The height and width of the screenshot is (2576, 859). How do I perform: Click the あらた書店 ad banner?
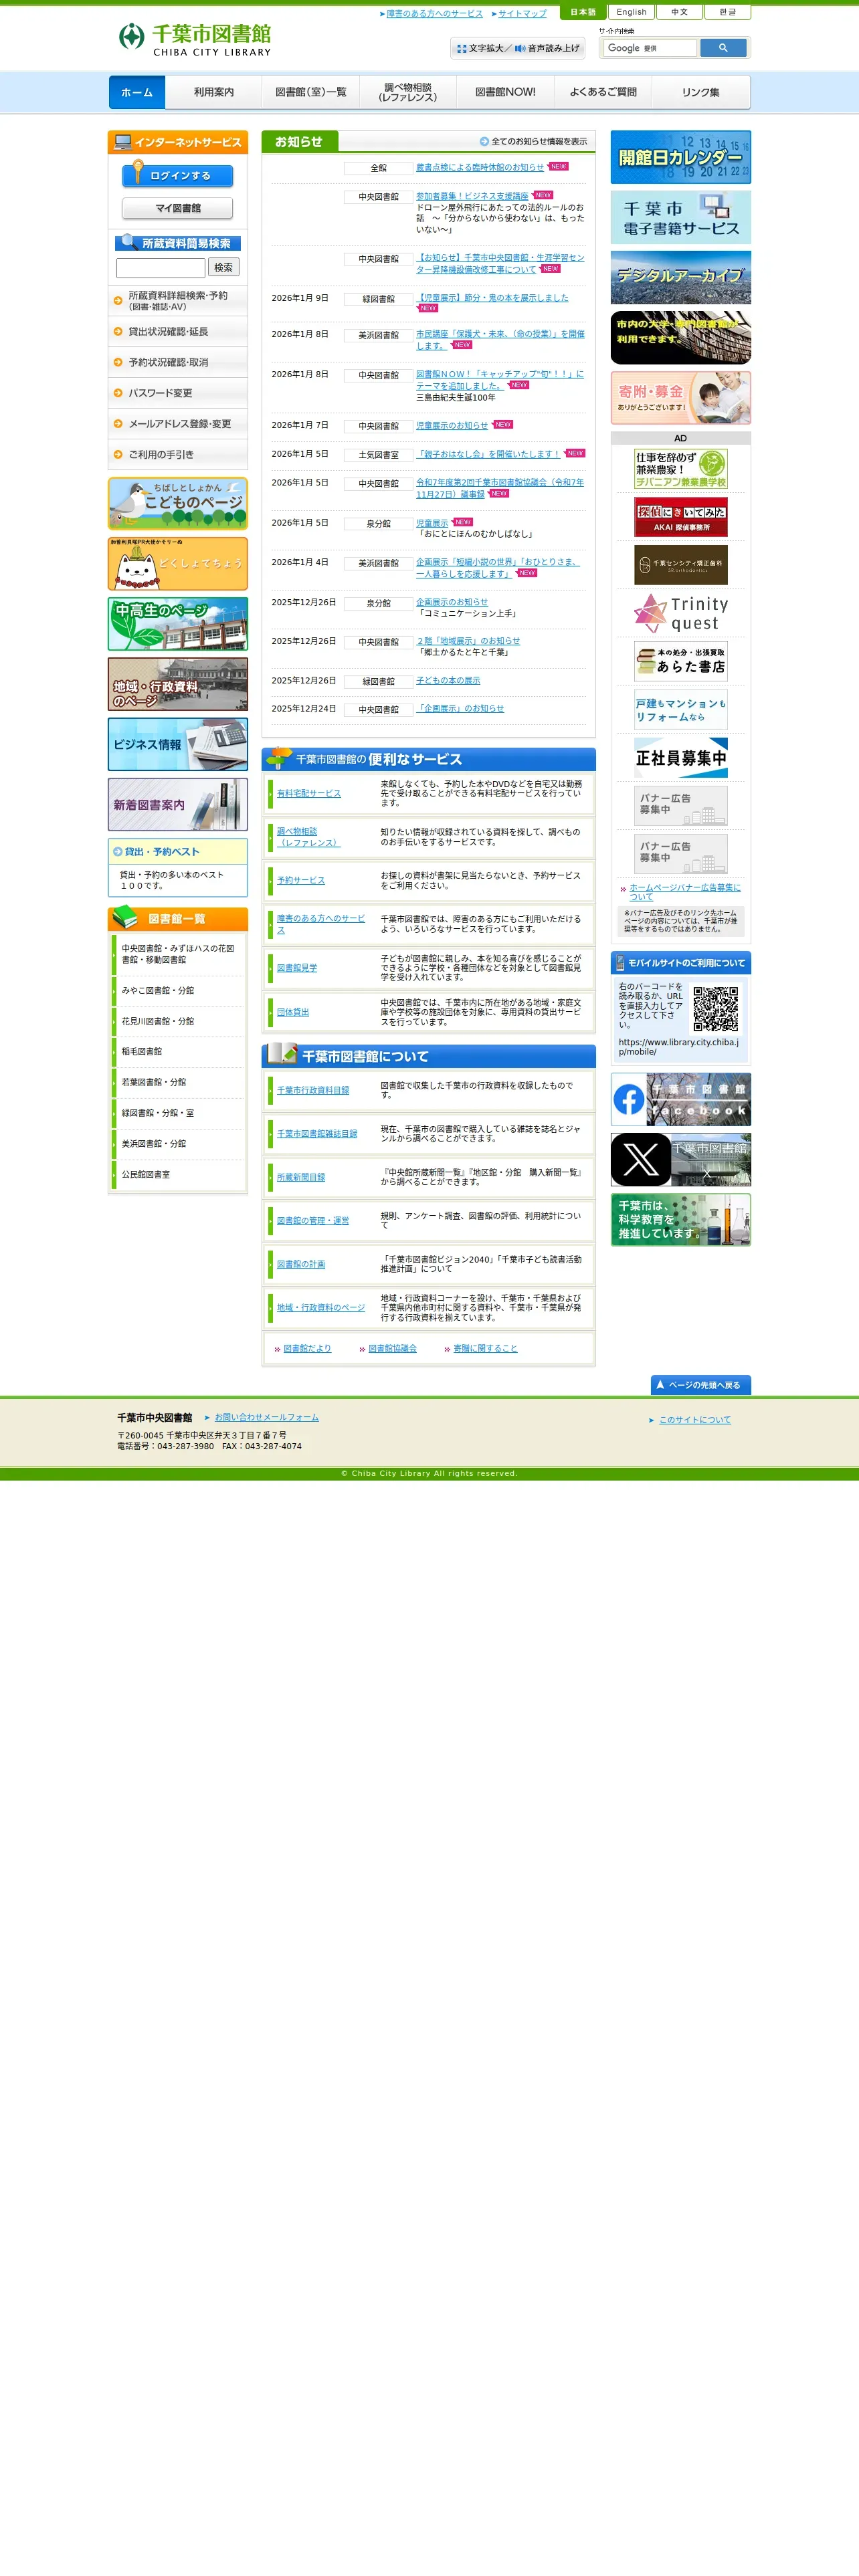click(x=680, y=661)
